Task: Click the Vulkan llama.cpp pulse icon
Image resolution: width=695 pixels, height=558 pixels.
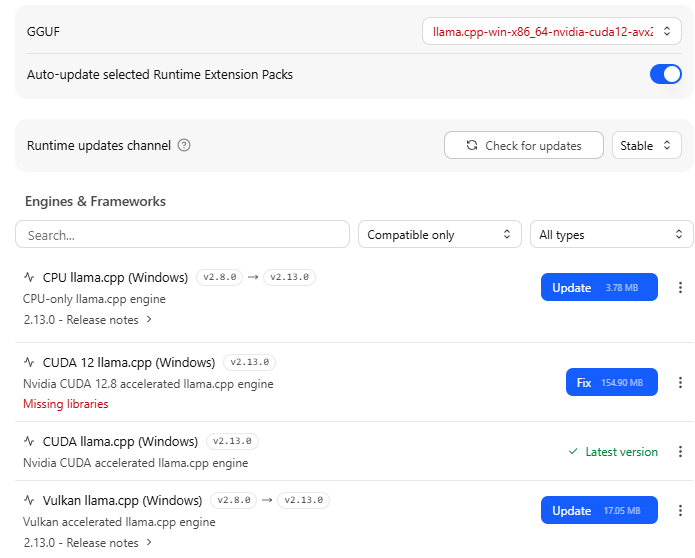Action: pyautogui.click(x=29, y=500)
